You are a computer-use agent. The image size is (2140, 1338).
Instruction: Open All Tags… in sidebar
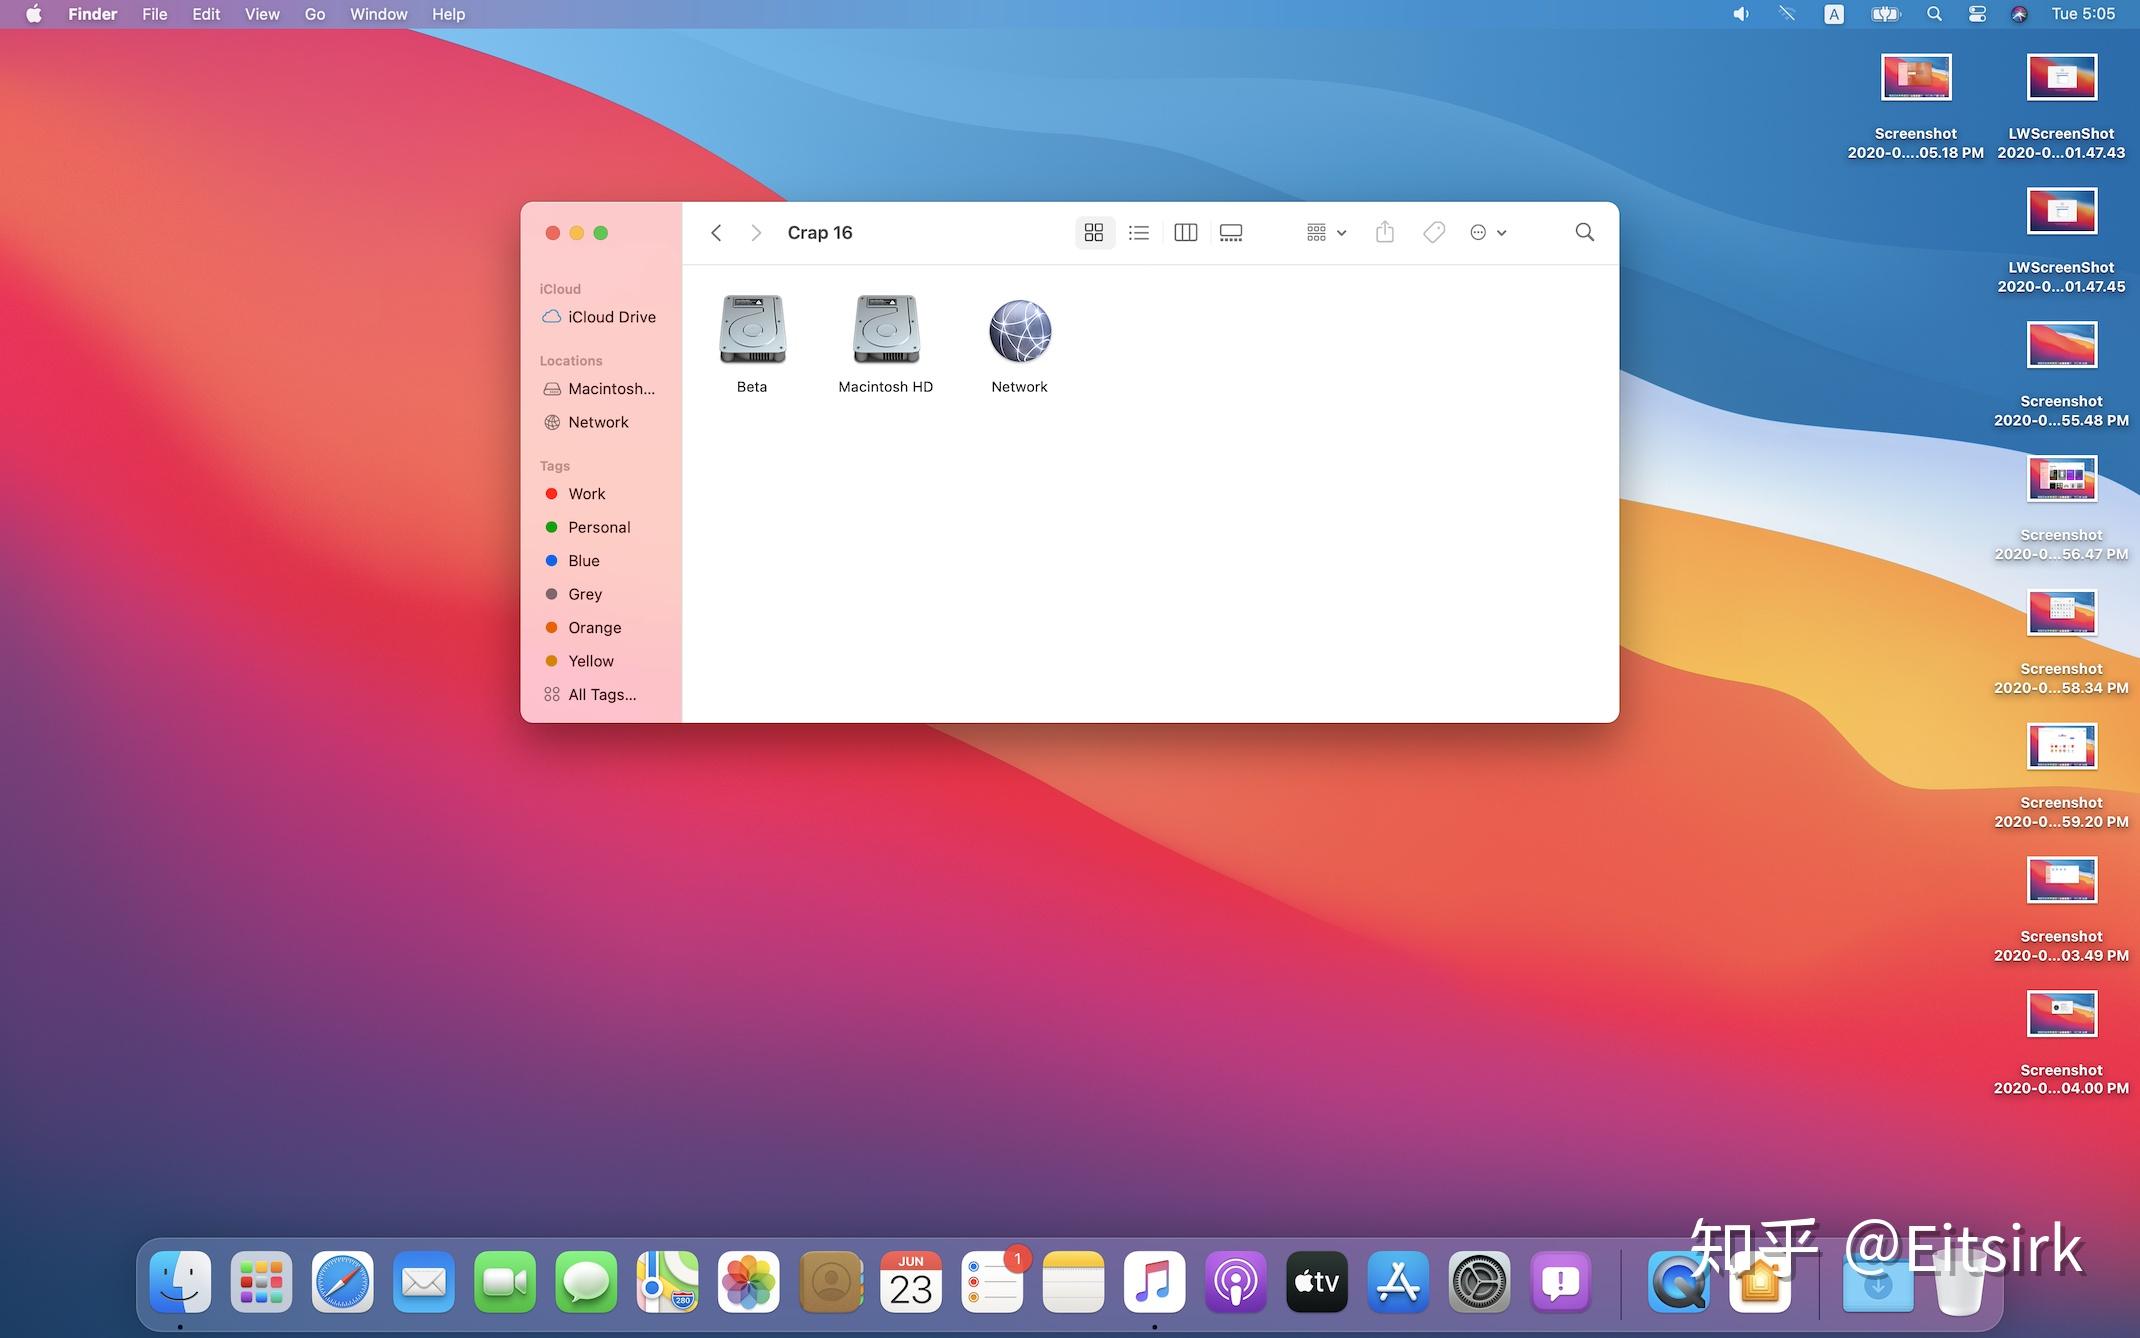(x=601, y=695)
